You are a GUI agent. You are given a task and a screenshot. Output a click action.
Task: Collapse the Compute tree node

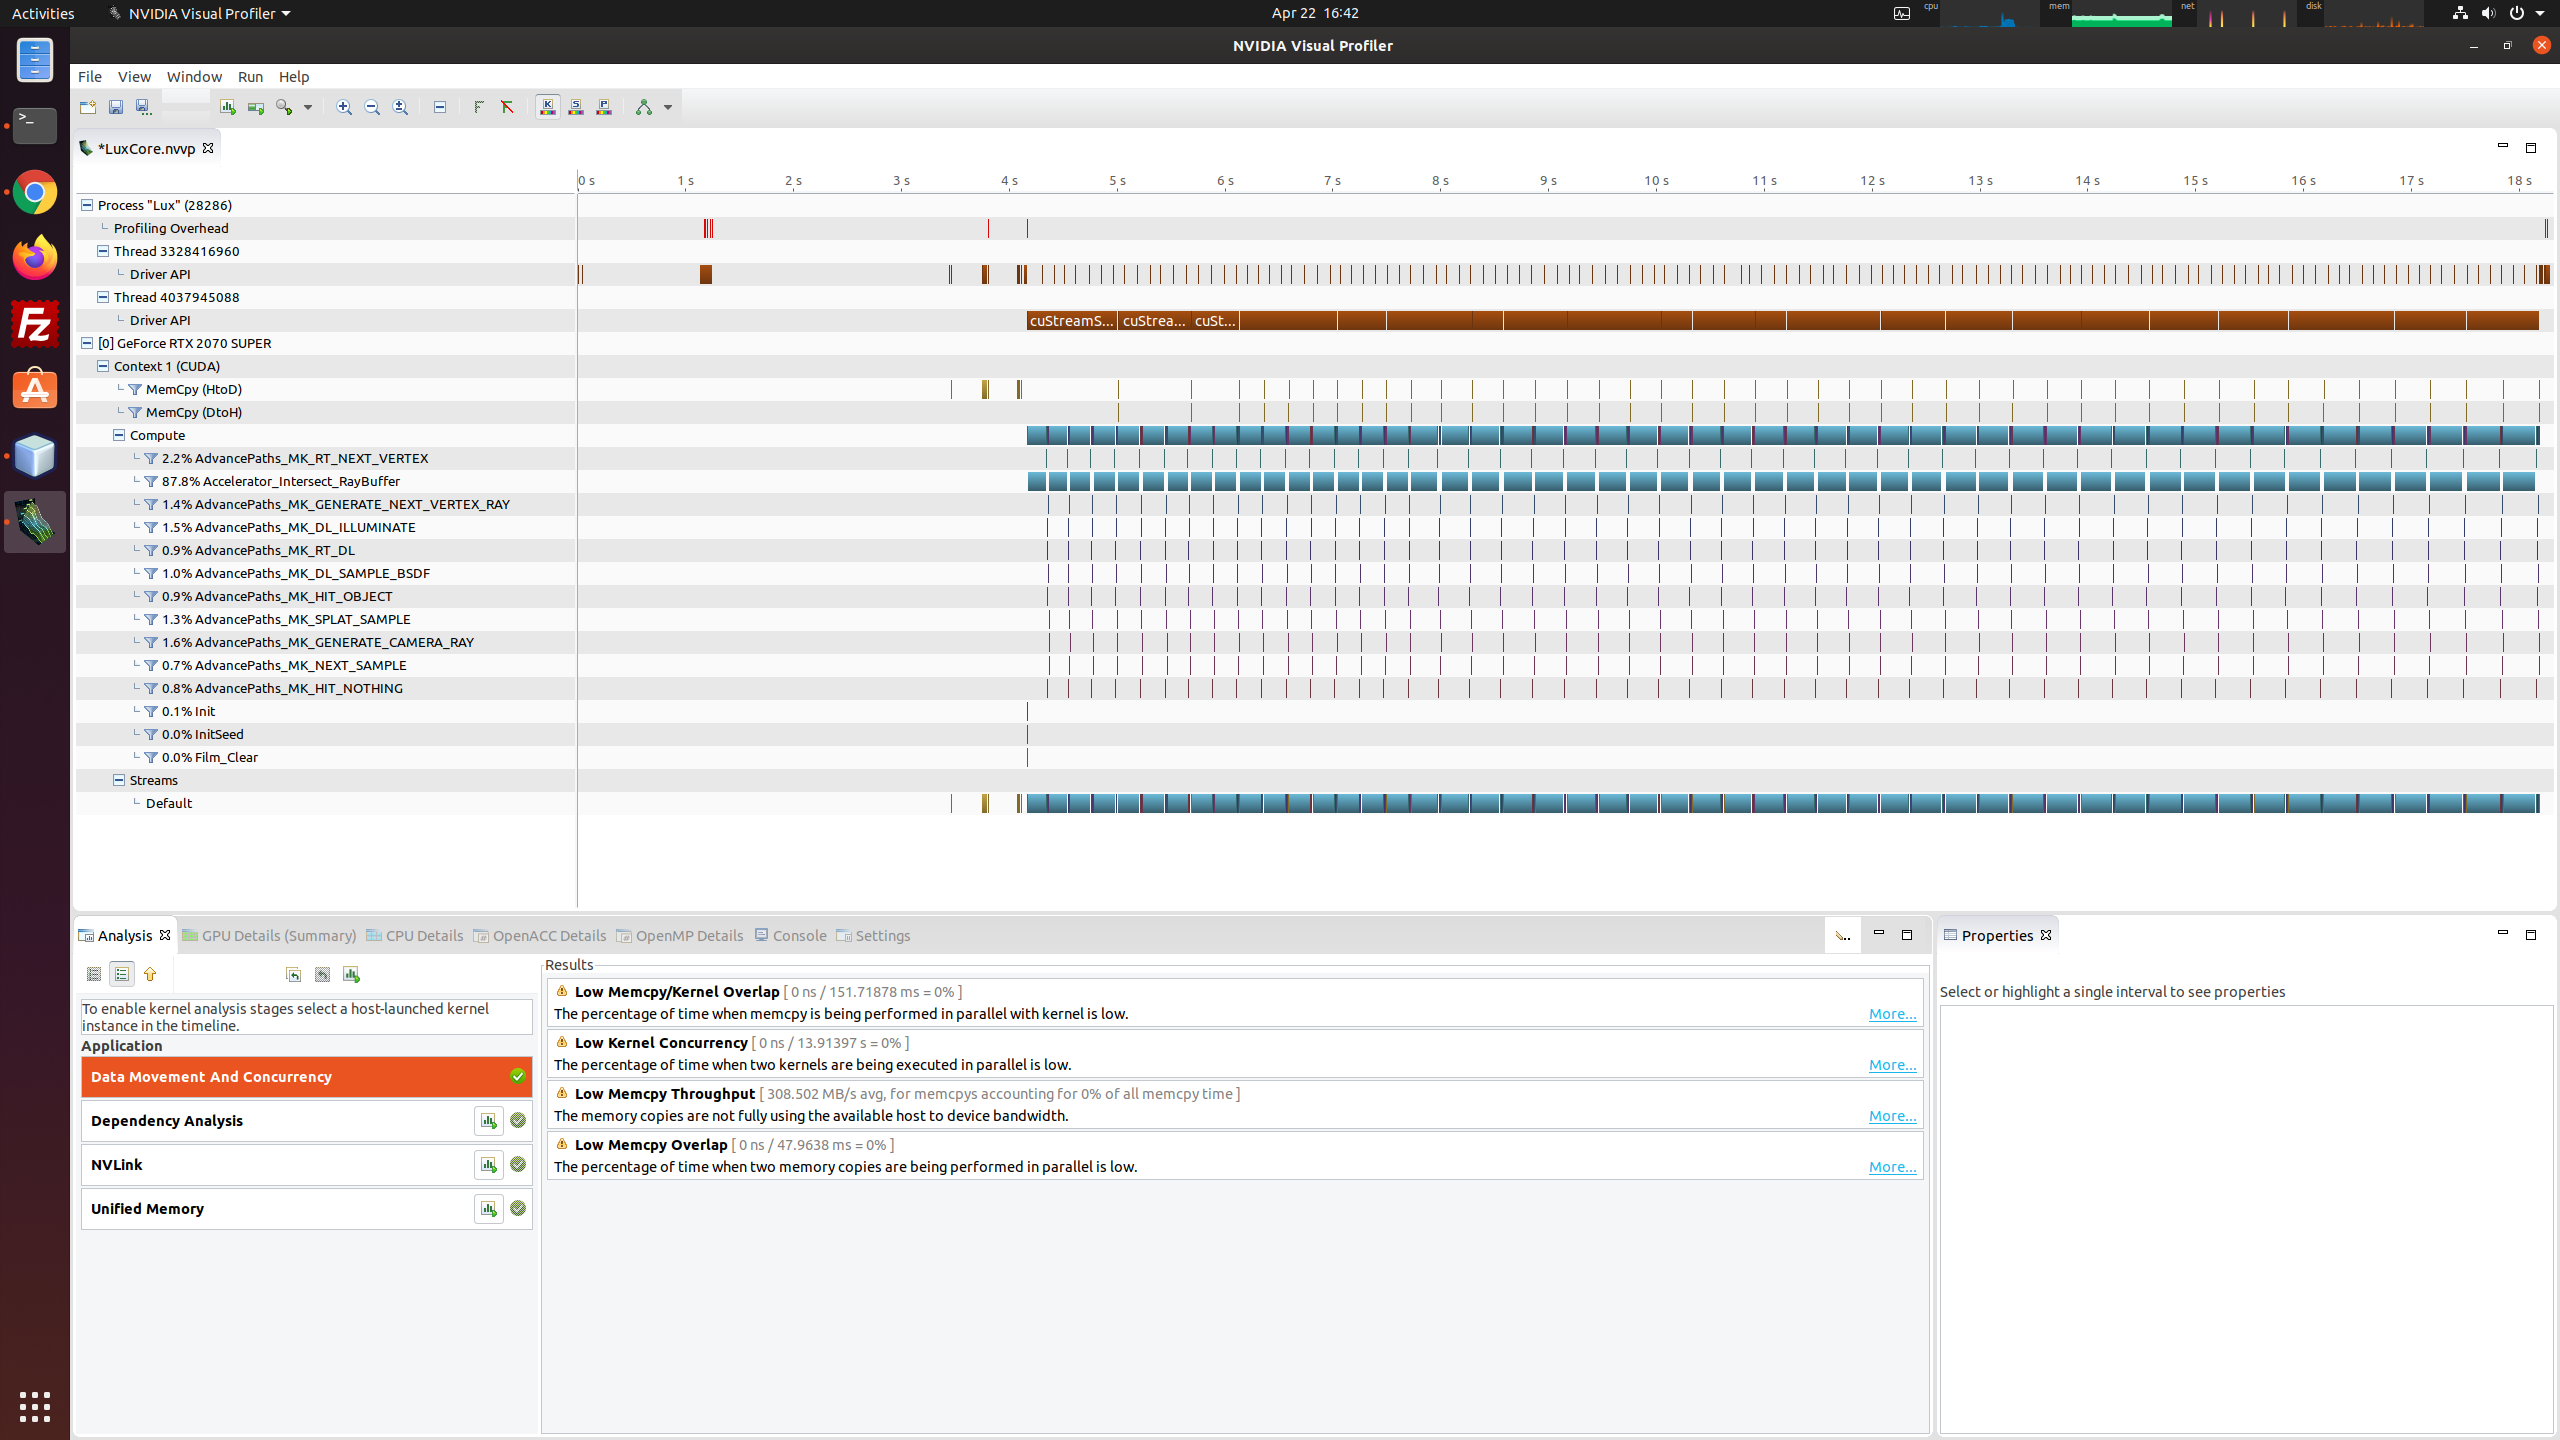coord(119,435)
